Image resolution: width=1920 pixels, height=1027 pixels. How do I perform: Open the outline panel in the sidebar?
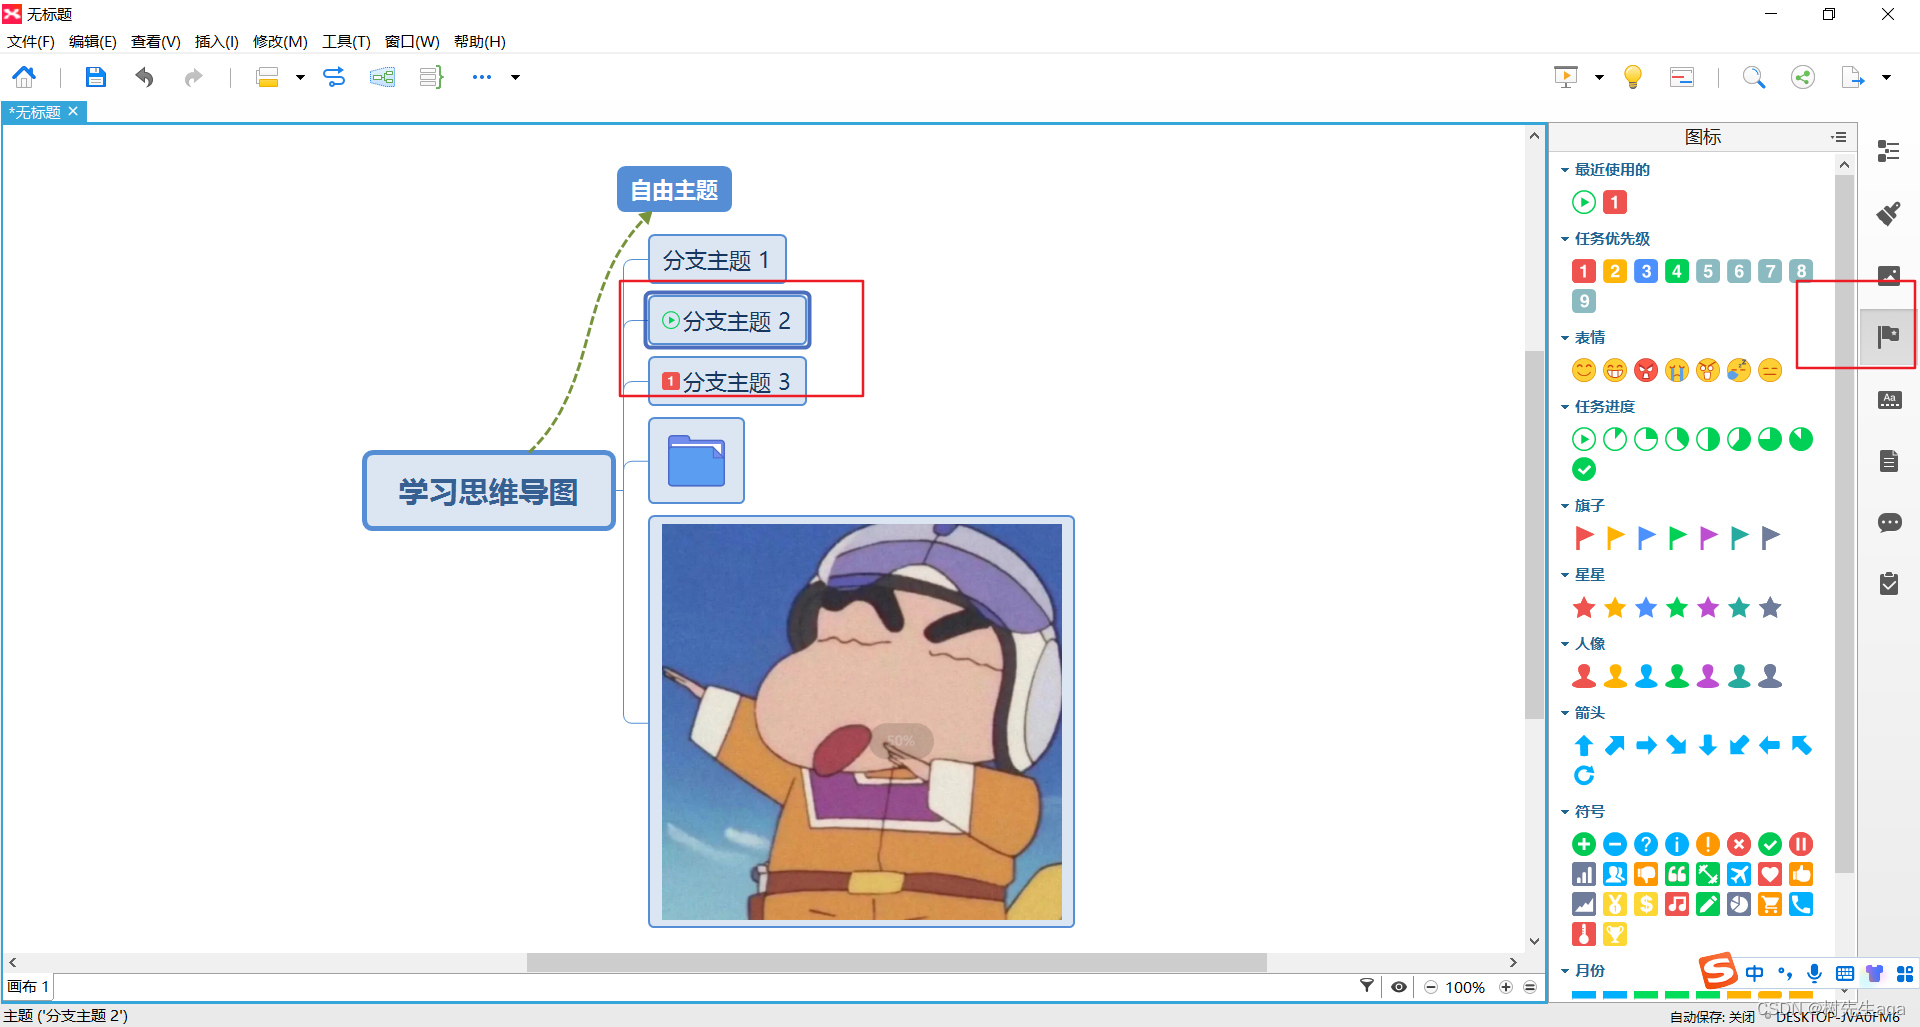pos(1888,151)
